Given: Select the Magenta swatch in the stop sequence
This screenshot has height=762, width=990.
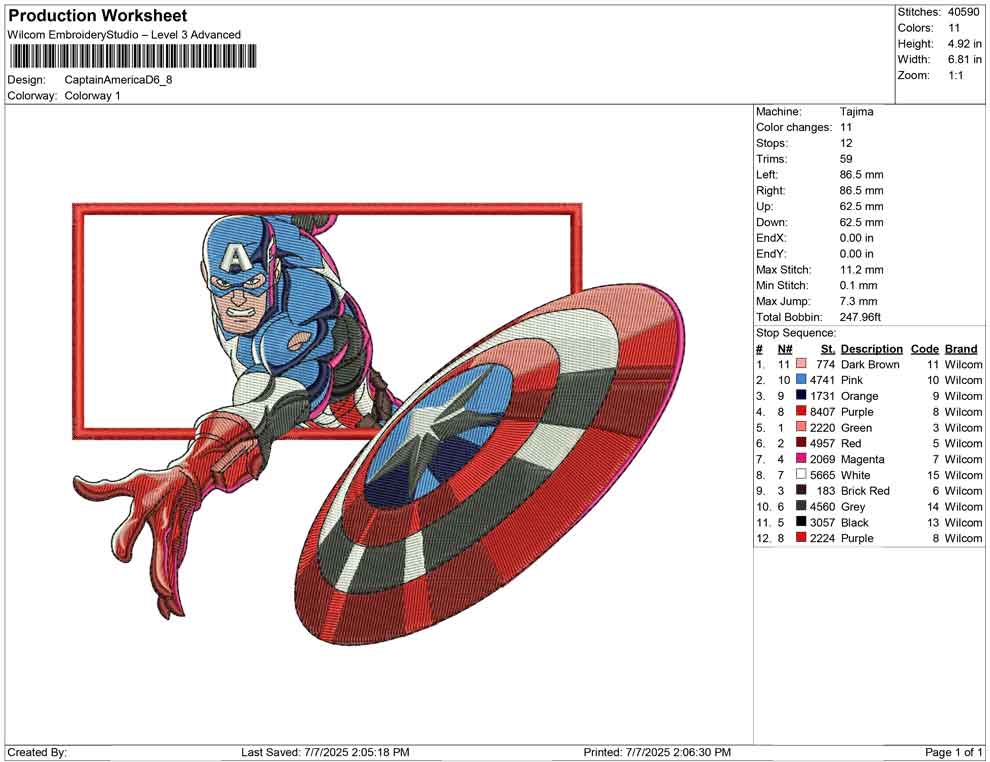Looking at the screenshot, I should click(800, 459).
